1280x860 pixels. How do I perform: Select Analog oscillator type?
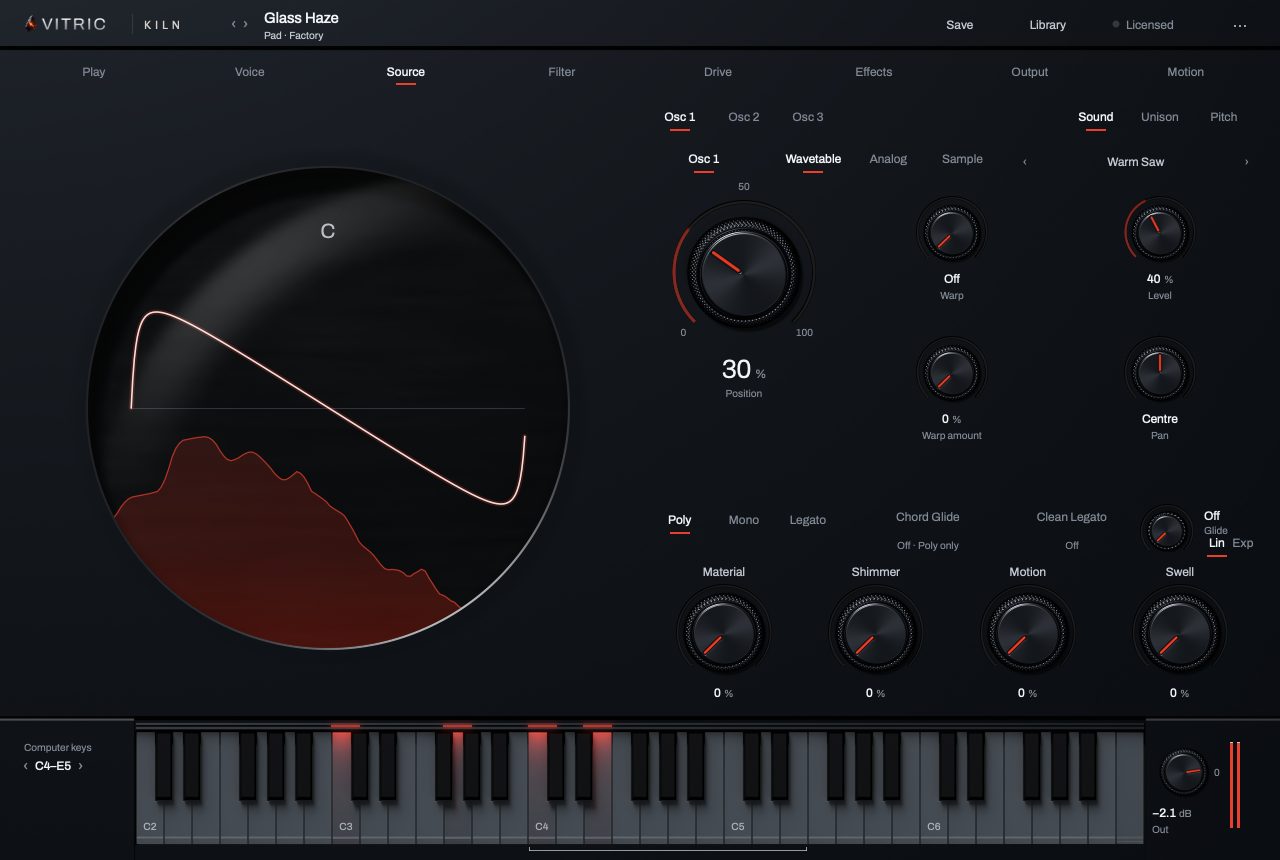click(x=888, y=159)
